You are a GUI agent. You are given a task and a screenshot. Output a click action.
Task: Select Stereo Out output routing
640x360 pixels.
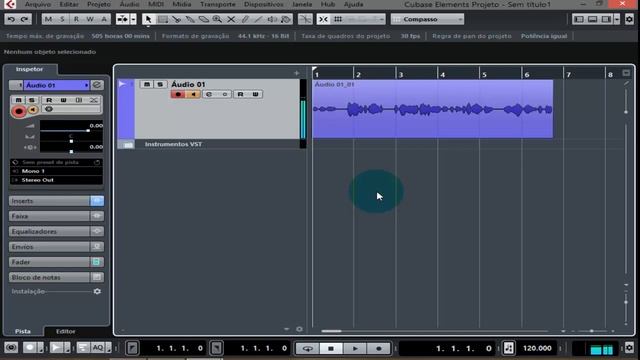click(x=57, y=180)
